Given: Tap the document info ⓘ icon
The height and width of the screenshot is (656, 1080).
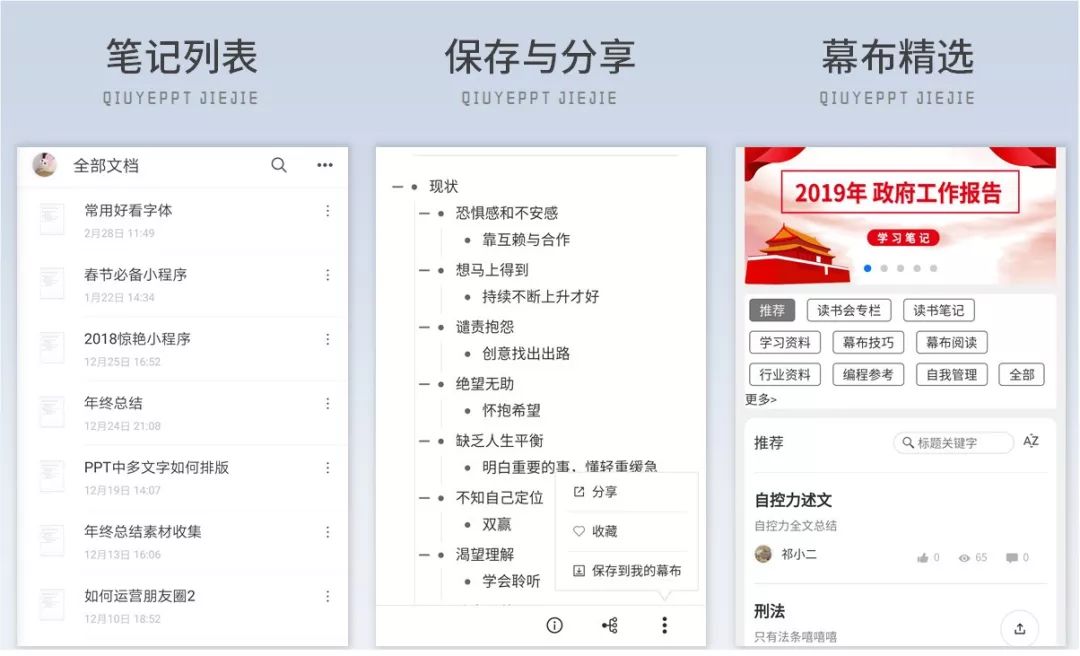Looking at the screenshot, I should pos(553,624).
